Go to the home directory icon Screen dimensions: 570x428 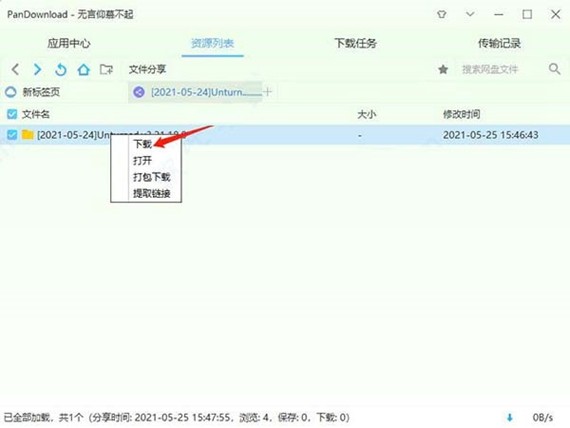(84, 69)
